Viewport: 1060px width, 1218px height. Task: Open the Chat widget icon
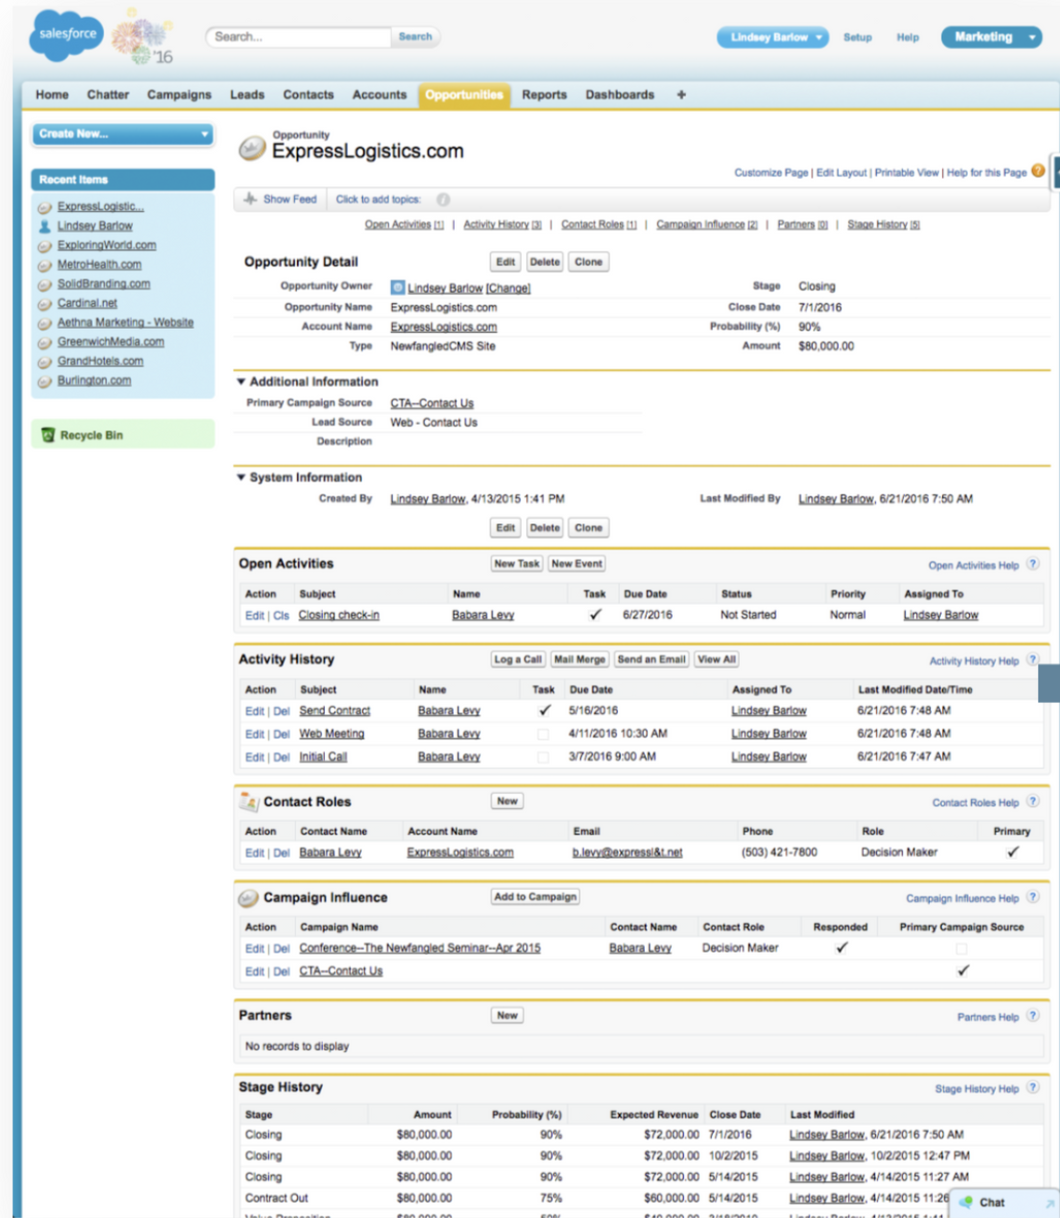pos(966,1202)
